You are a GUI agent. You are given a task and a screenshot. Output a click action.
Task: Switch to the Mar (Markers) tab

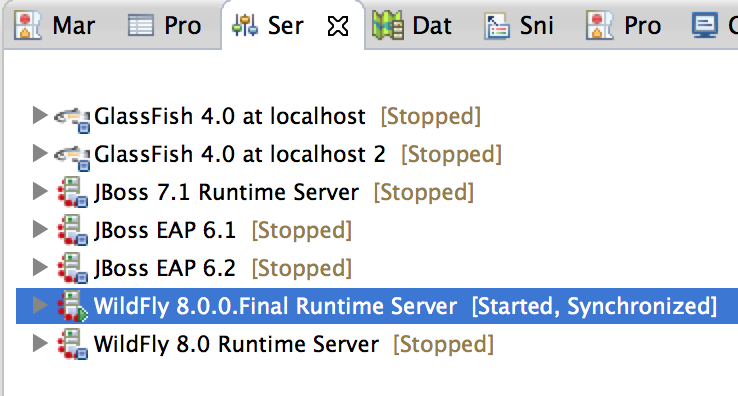tap(55, 25)
